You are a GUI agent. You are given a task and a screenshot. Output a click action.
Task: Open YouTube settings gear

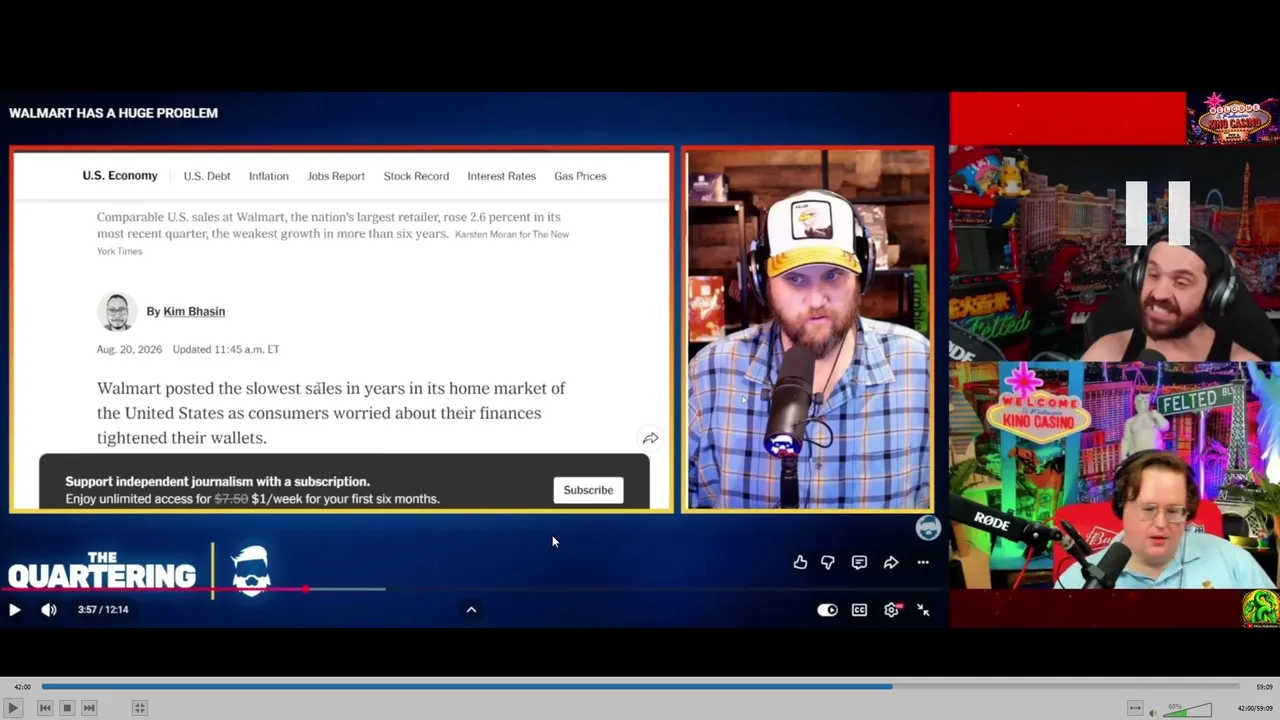click(x=891, y=610)
